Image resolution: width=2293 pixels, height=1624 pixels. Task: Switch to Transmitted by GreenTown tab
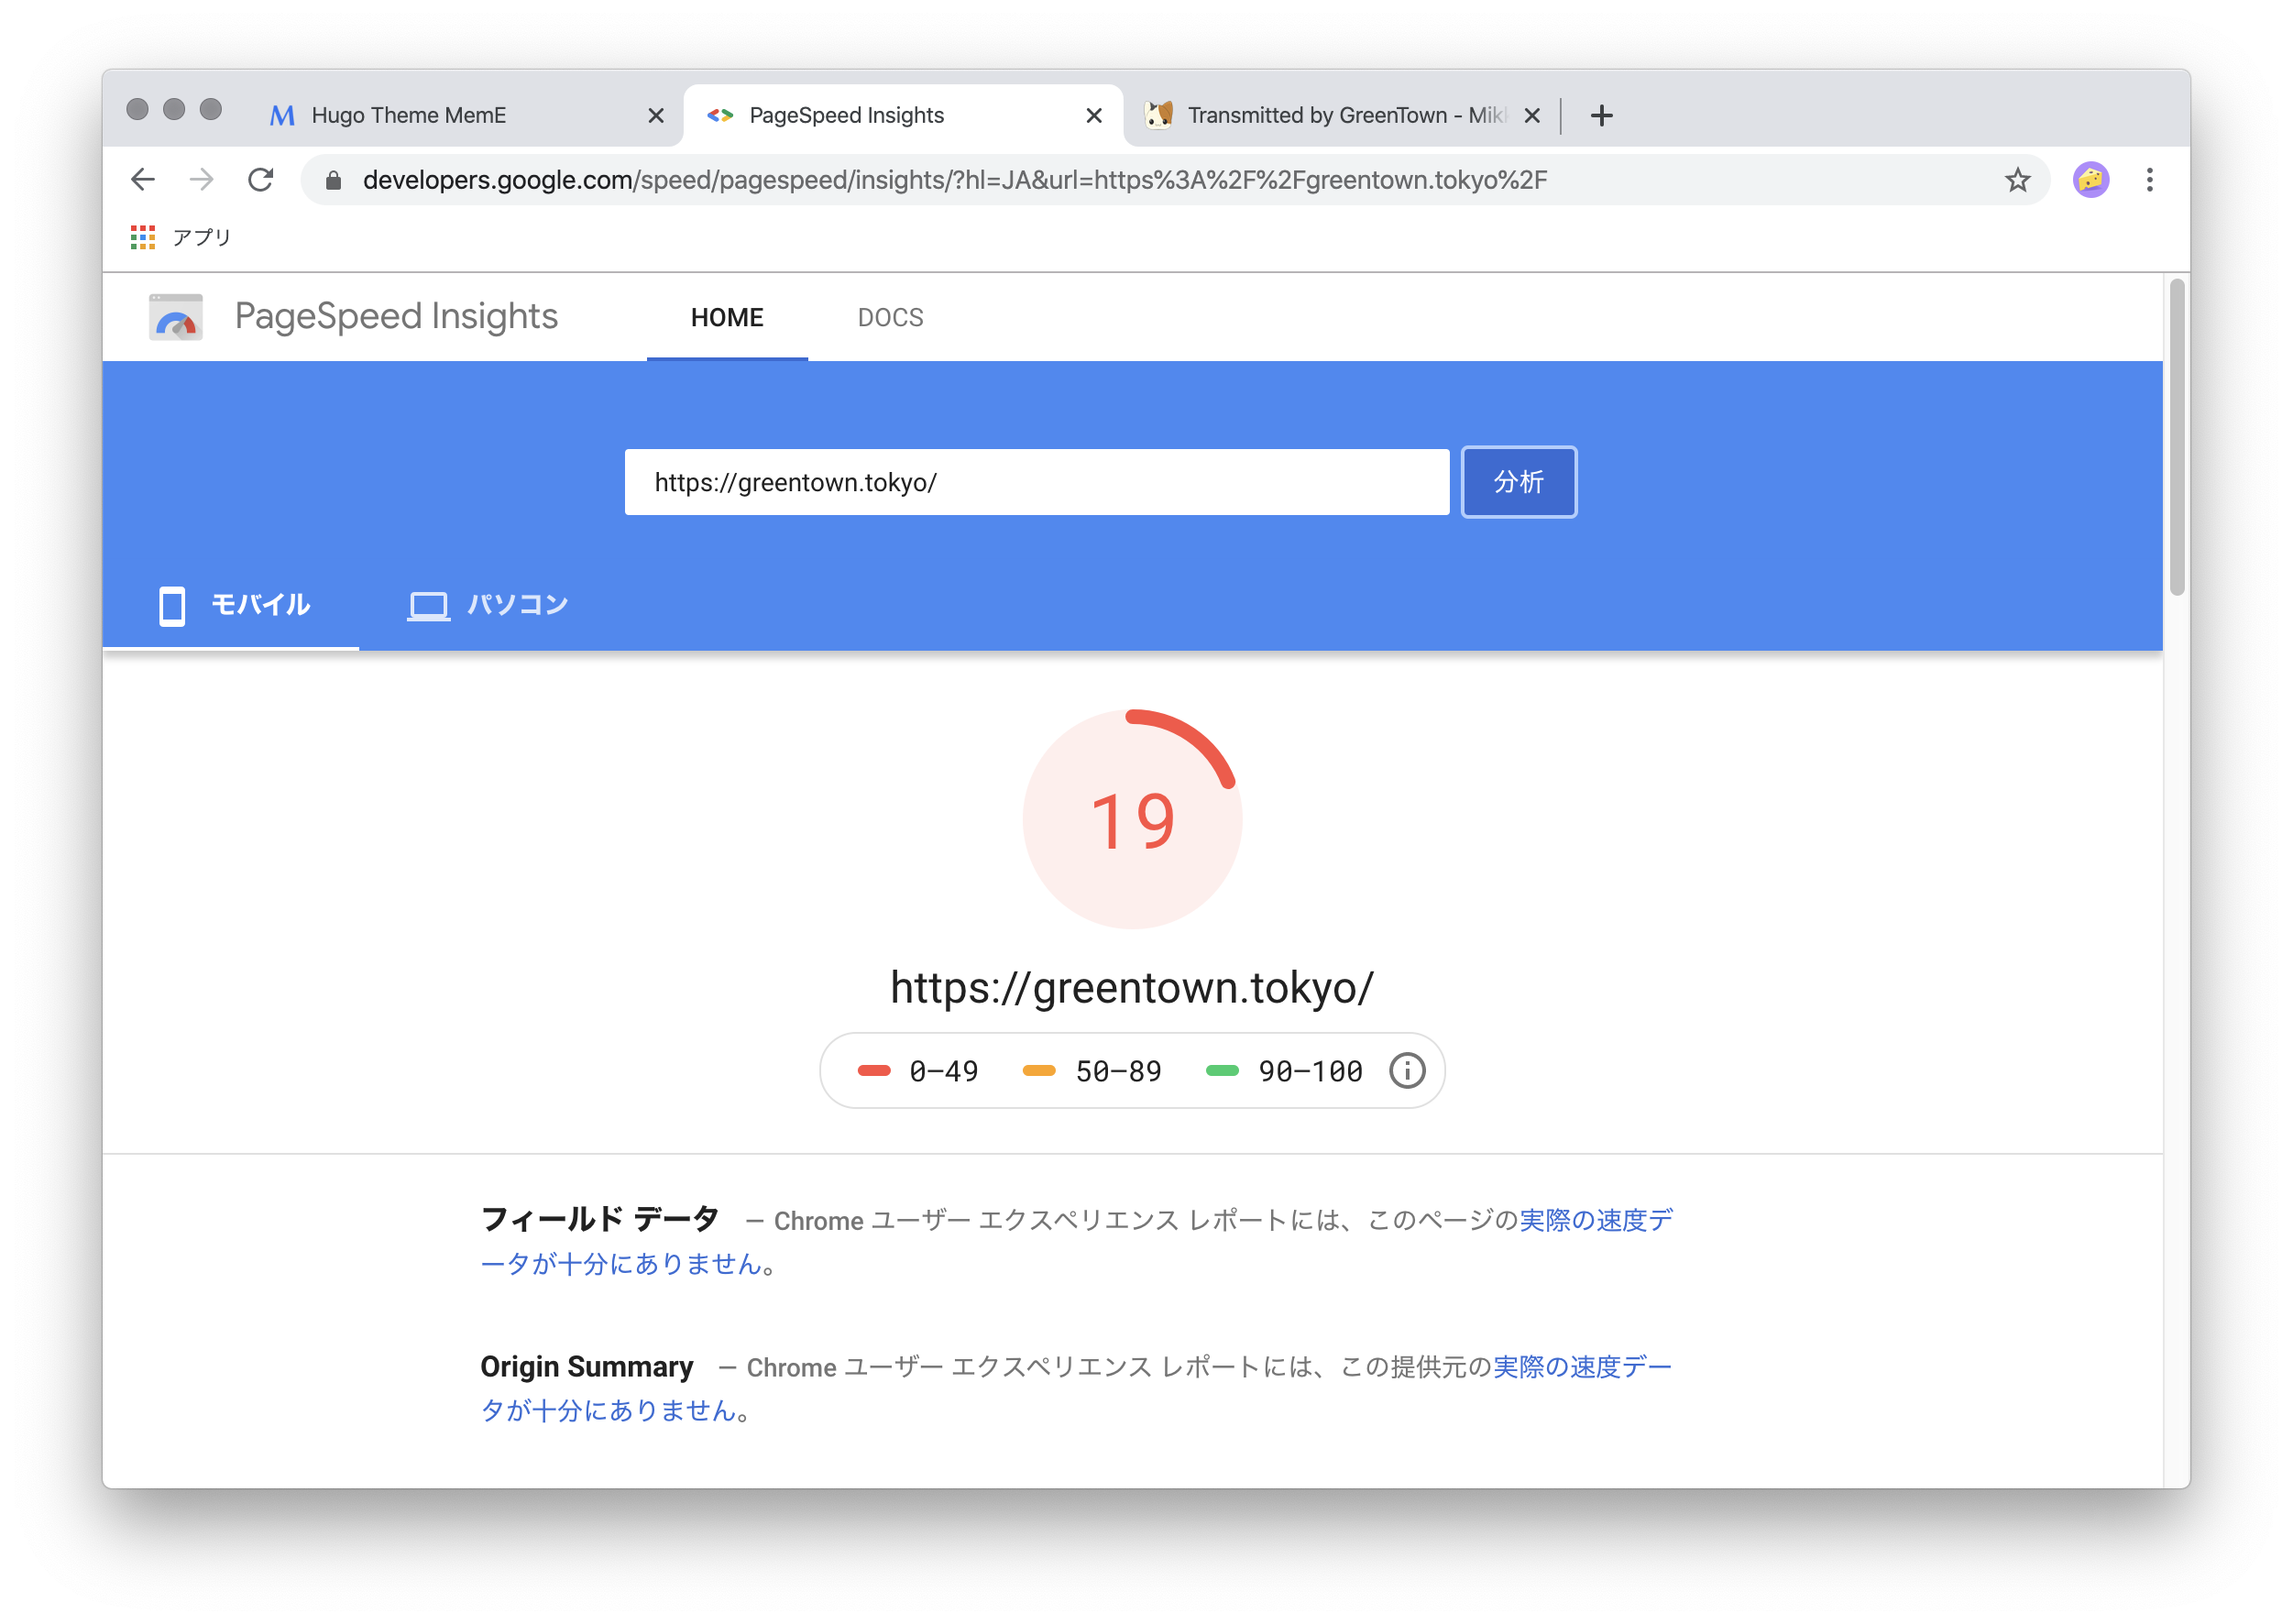[x=1342, y=116]
